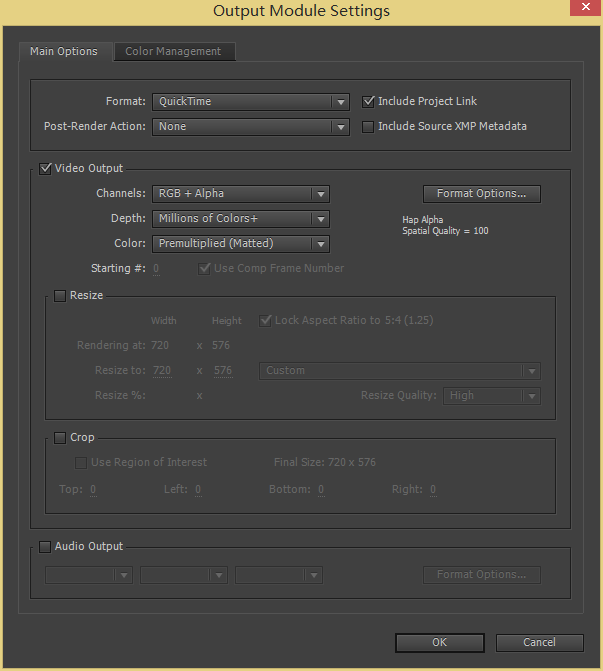Click the Resize to height value 576
This screenshot has width=603, height=671.
point(223,371)
